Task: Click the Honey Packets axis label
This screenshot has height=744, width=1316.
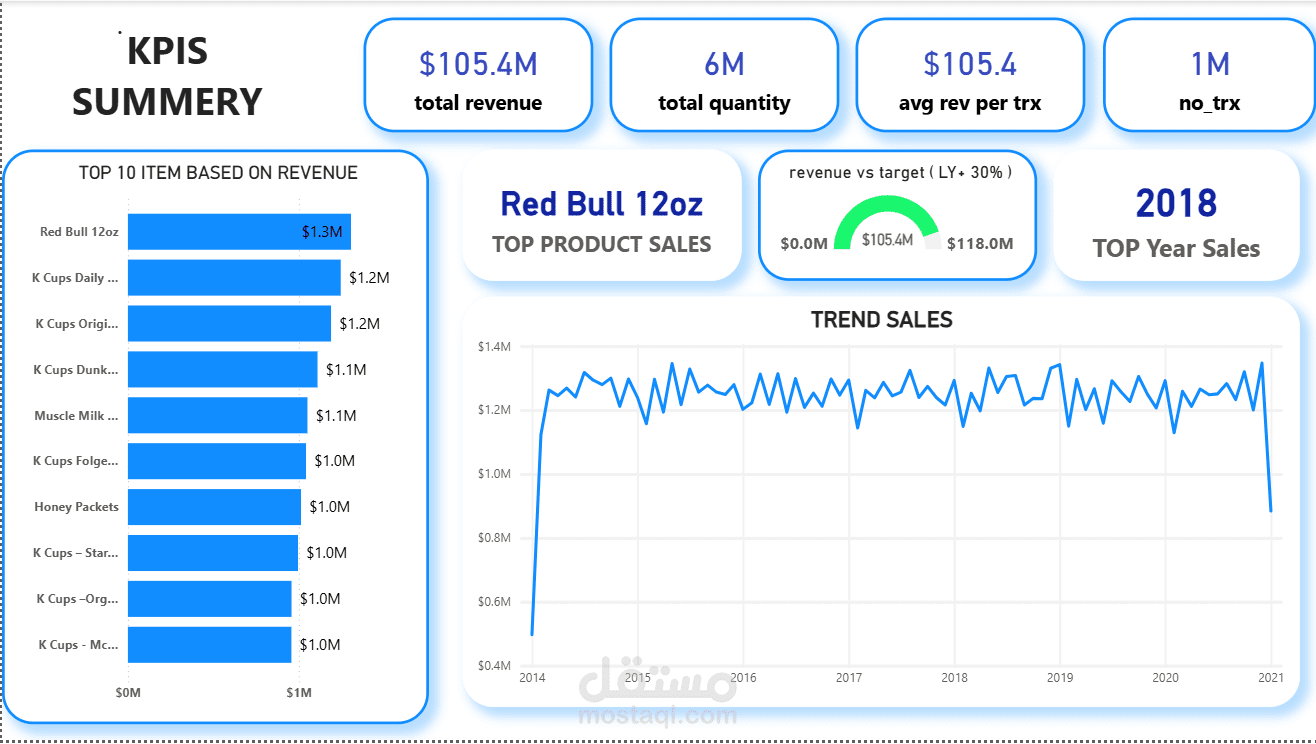Action: pyautogui.click(x=76, y=507)
